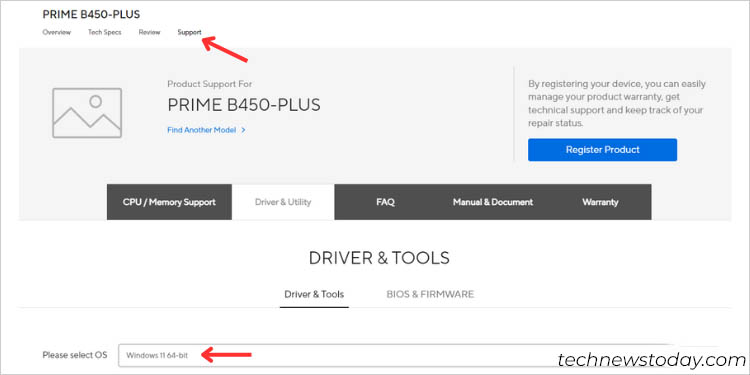This screenshot has width=750, height=375.
Task: Open the FAQ tab
Action: click(385, 202)
